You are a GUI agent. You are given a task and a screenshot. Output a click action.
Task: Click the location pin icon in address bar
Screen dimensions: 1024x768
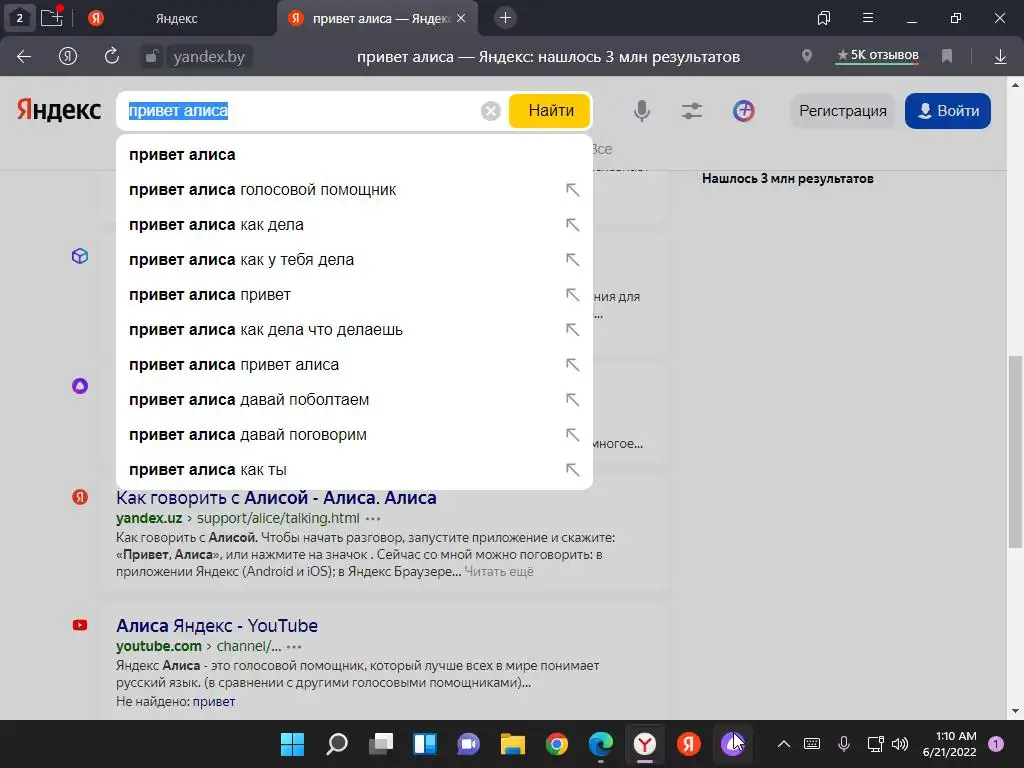click(x=807, y=56)
